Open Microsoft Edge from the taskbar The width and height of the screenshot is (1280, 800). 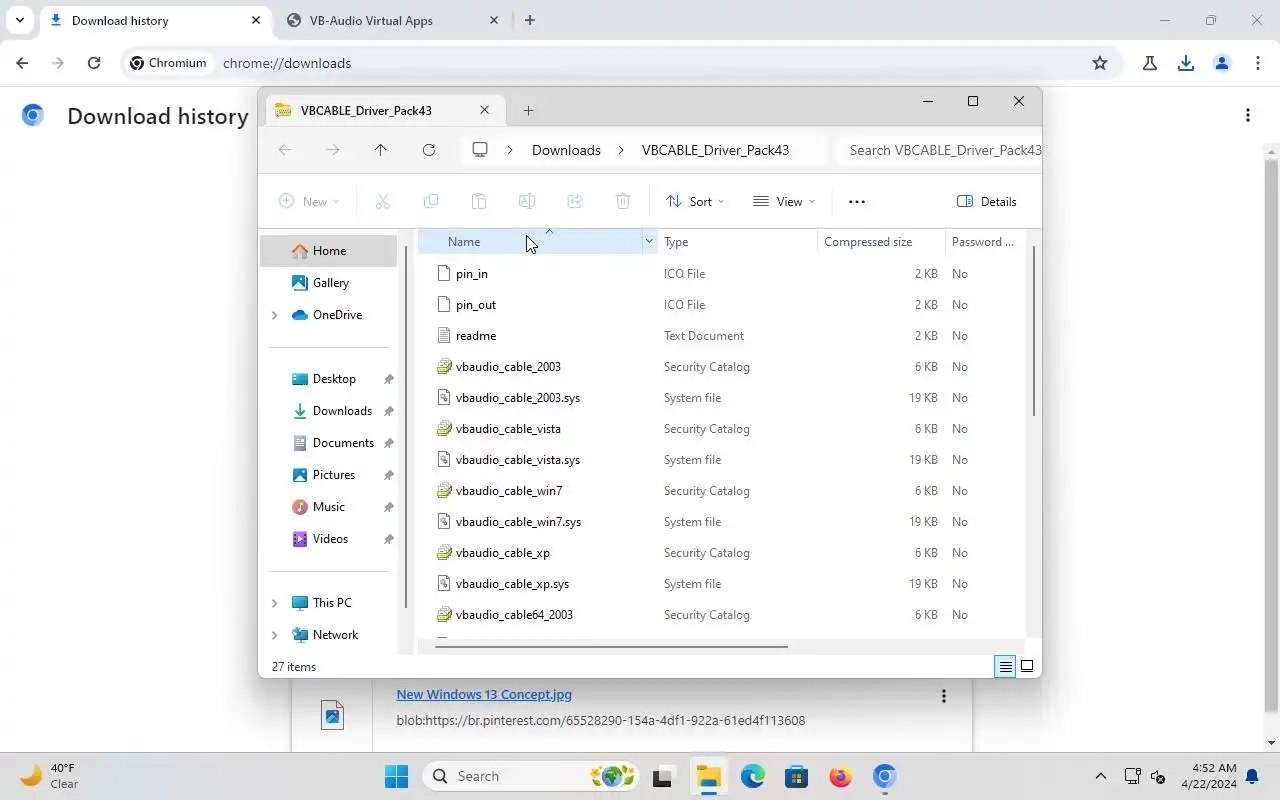[753, 776]
